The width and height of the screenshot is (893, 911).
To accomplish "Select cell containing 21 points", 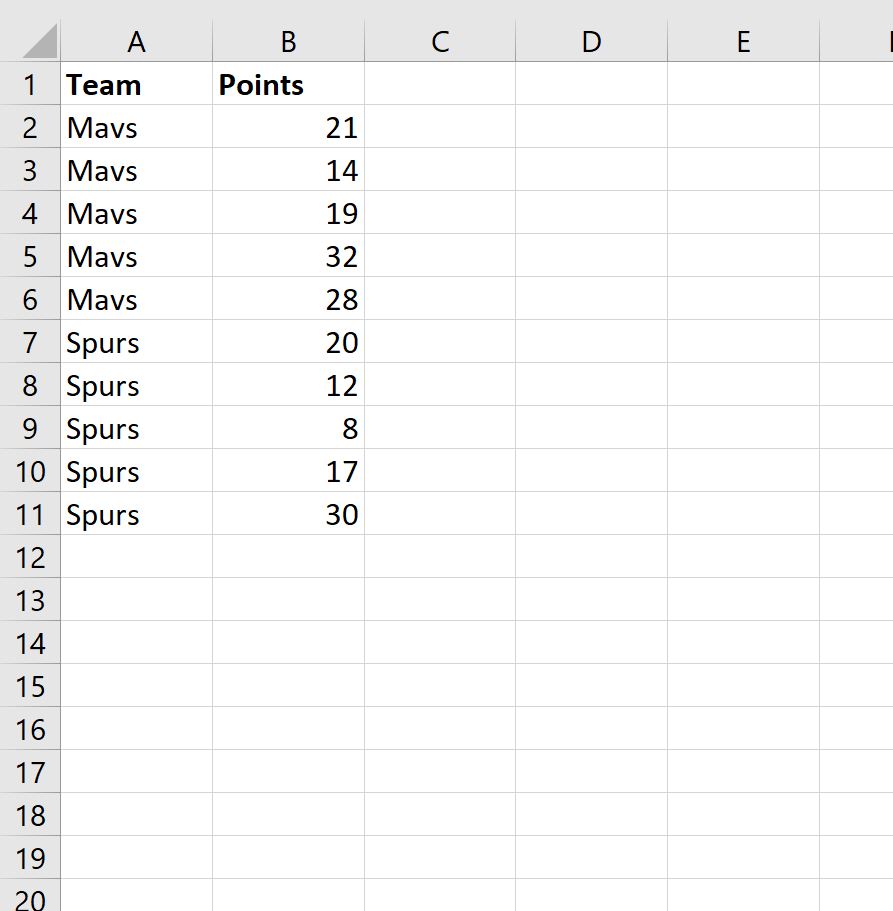I will (289, 127).
